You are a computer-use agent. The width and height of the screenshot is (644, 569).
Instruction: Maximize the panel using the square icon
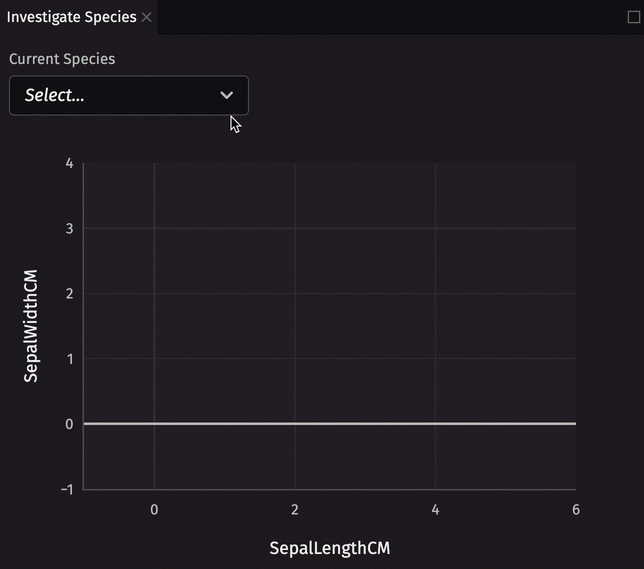(633, 17)
